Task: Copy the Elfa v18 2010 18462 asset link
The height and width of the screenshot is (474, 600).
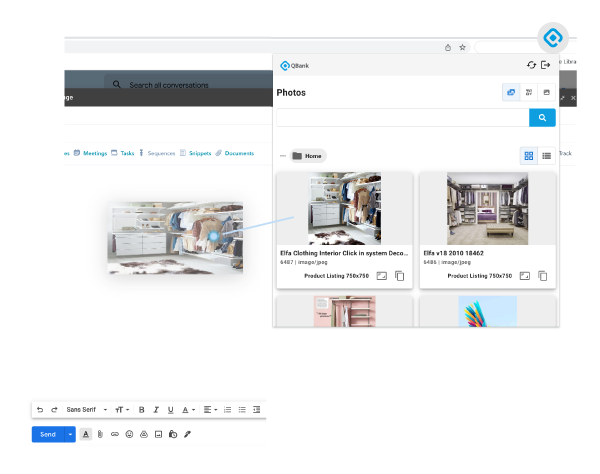Action: click(543, 276)
